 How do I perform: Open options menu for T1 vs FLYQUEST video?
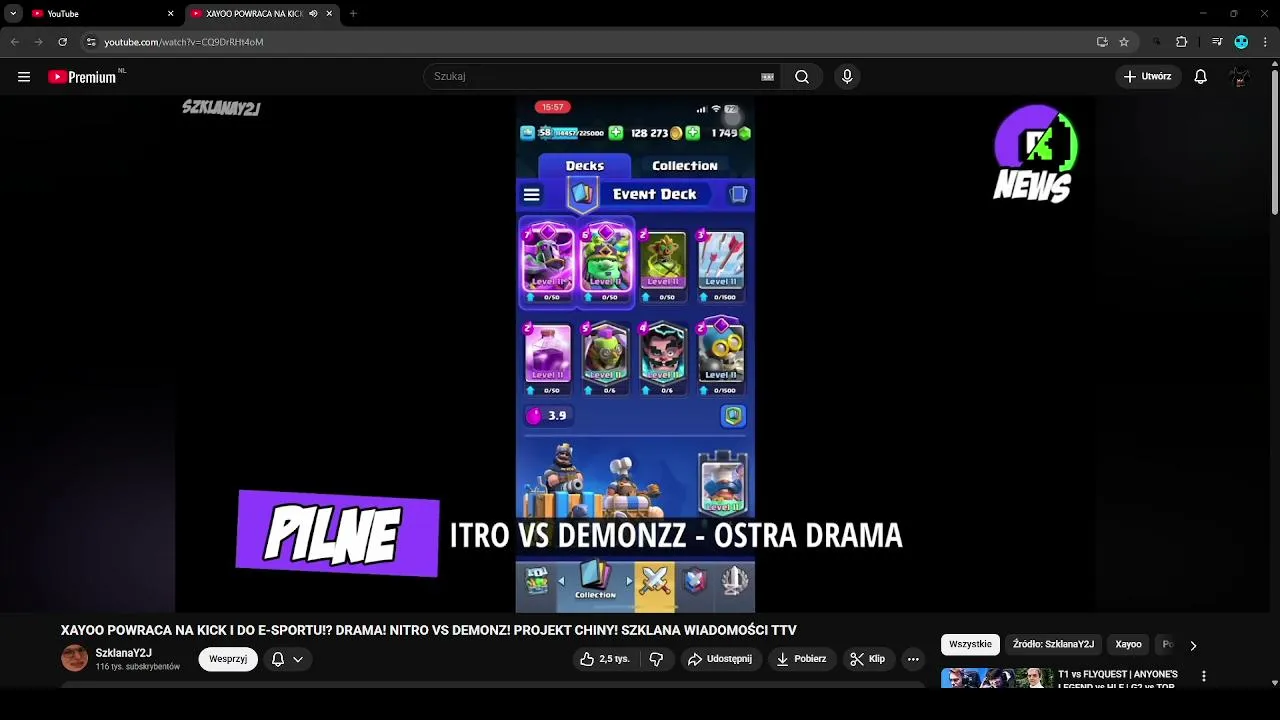(x=1204, y=677)
